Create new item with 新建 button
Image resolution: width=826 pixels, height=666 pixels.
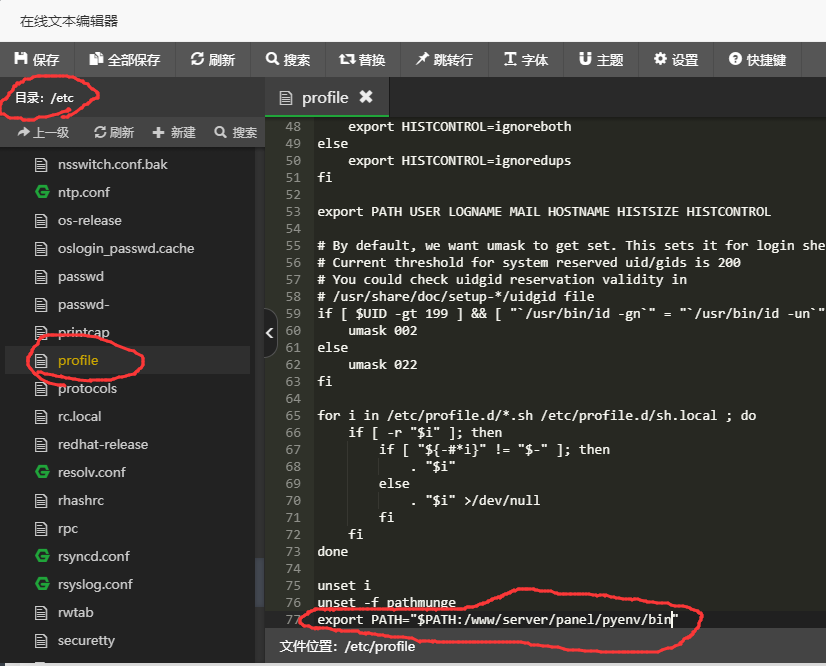174,132
